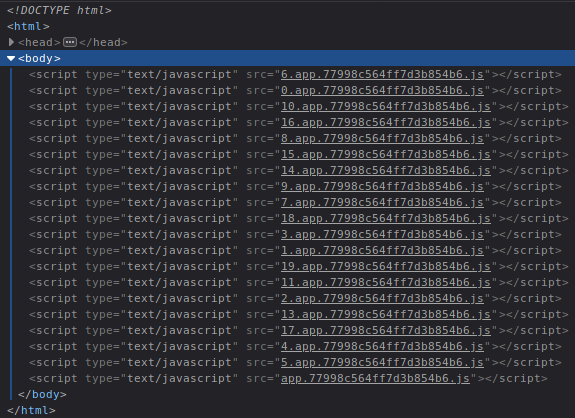Follow the 16.app script source link
This screenshot has height=418, width=575.
[x=386, y=122]
